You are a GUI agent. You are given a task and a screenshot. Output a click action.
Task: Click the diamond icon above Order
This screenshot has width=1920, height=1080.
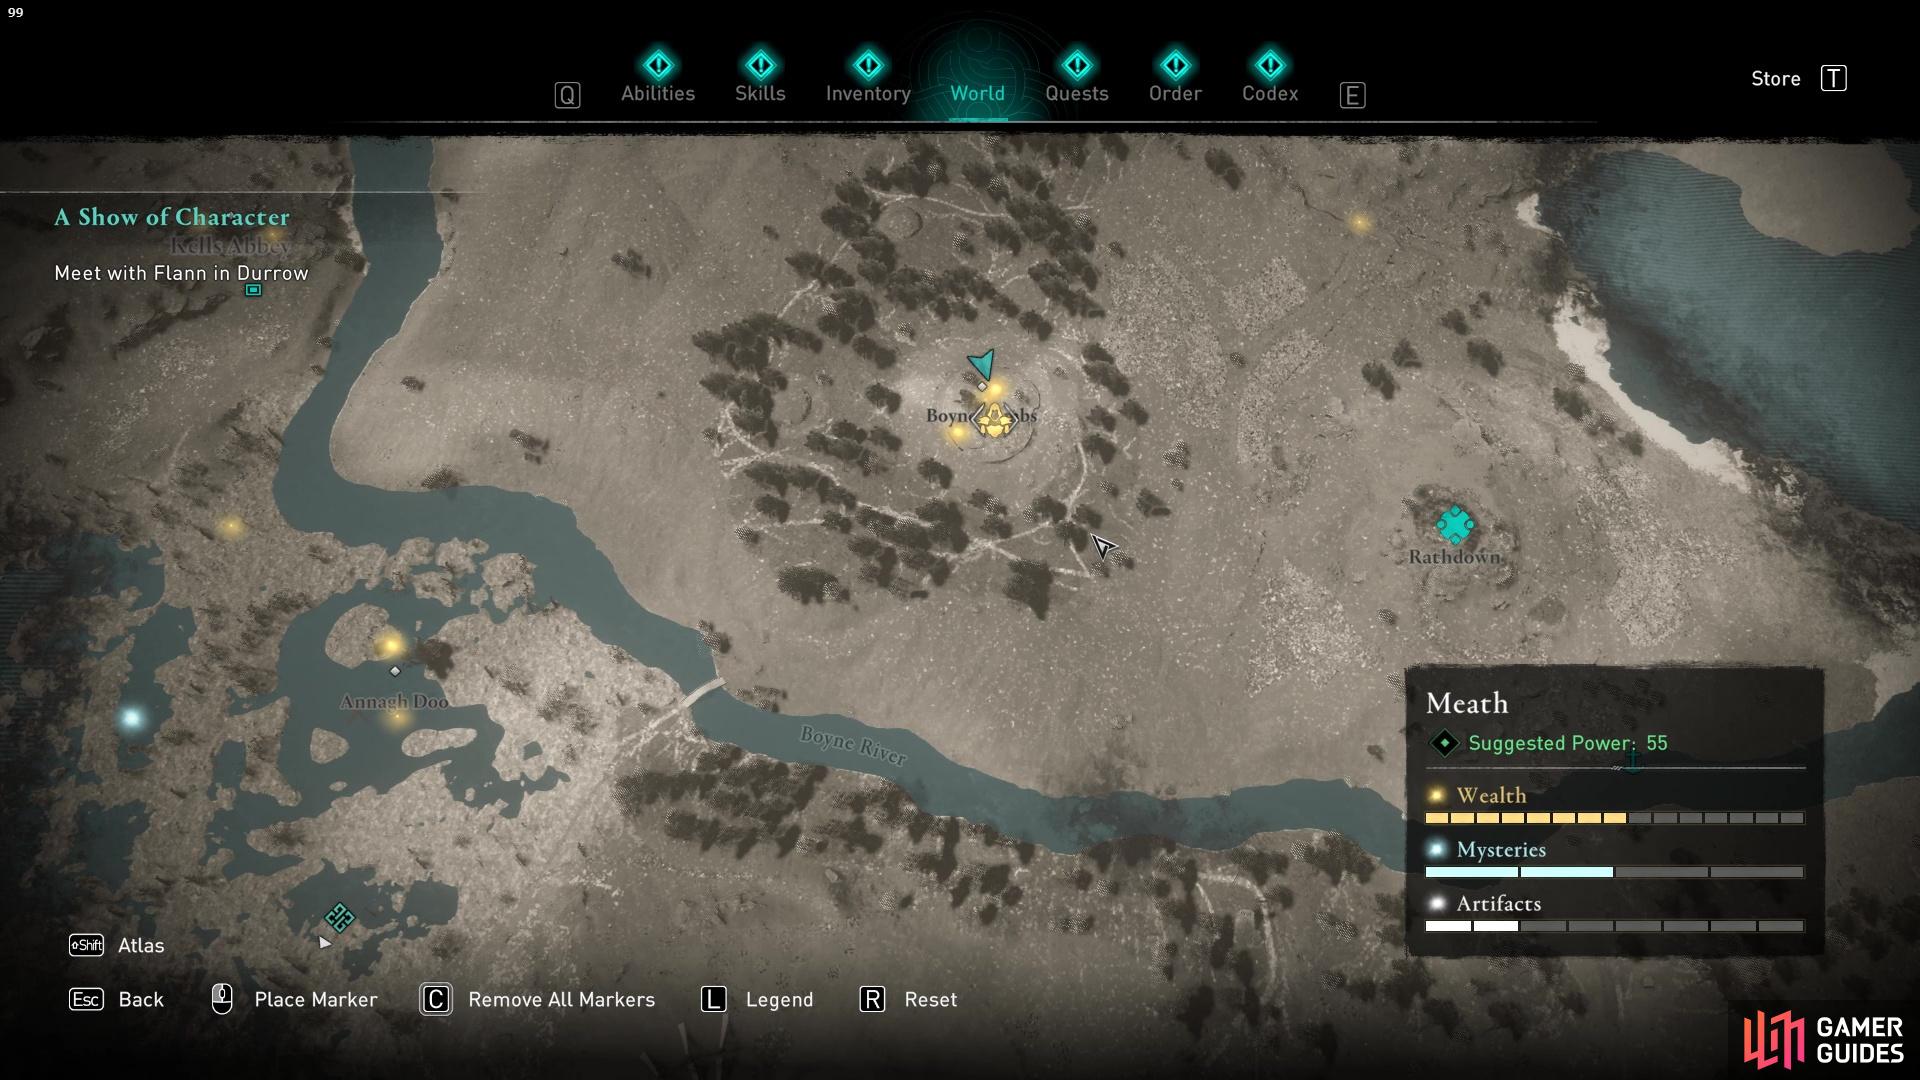[1175, 65]
